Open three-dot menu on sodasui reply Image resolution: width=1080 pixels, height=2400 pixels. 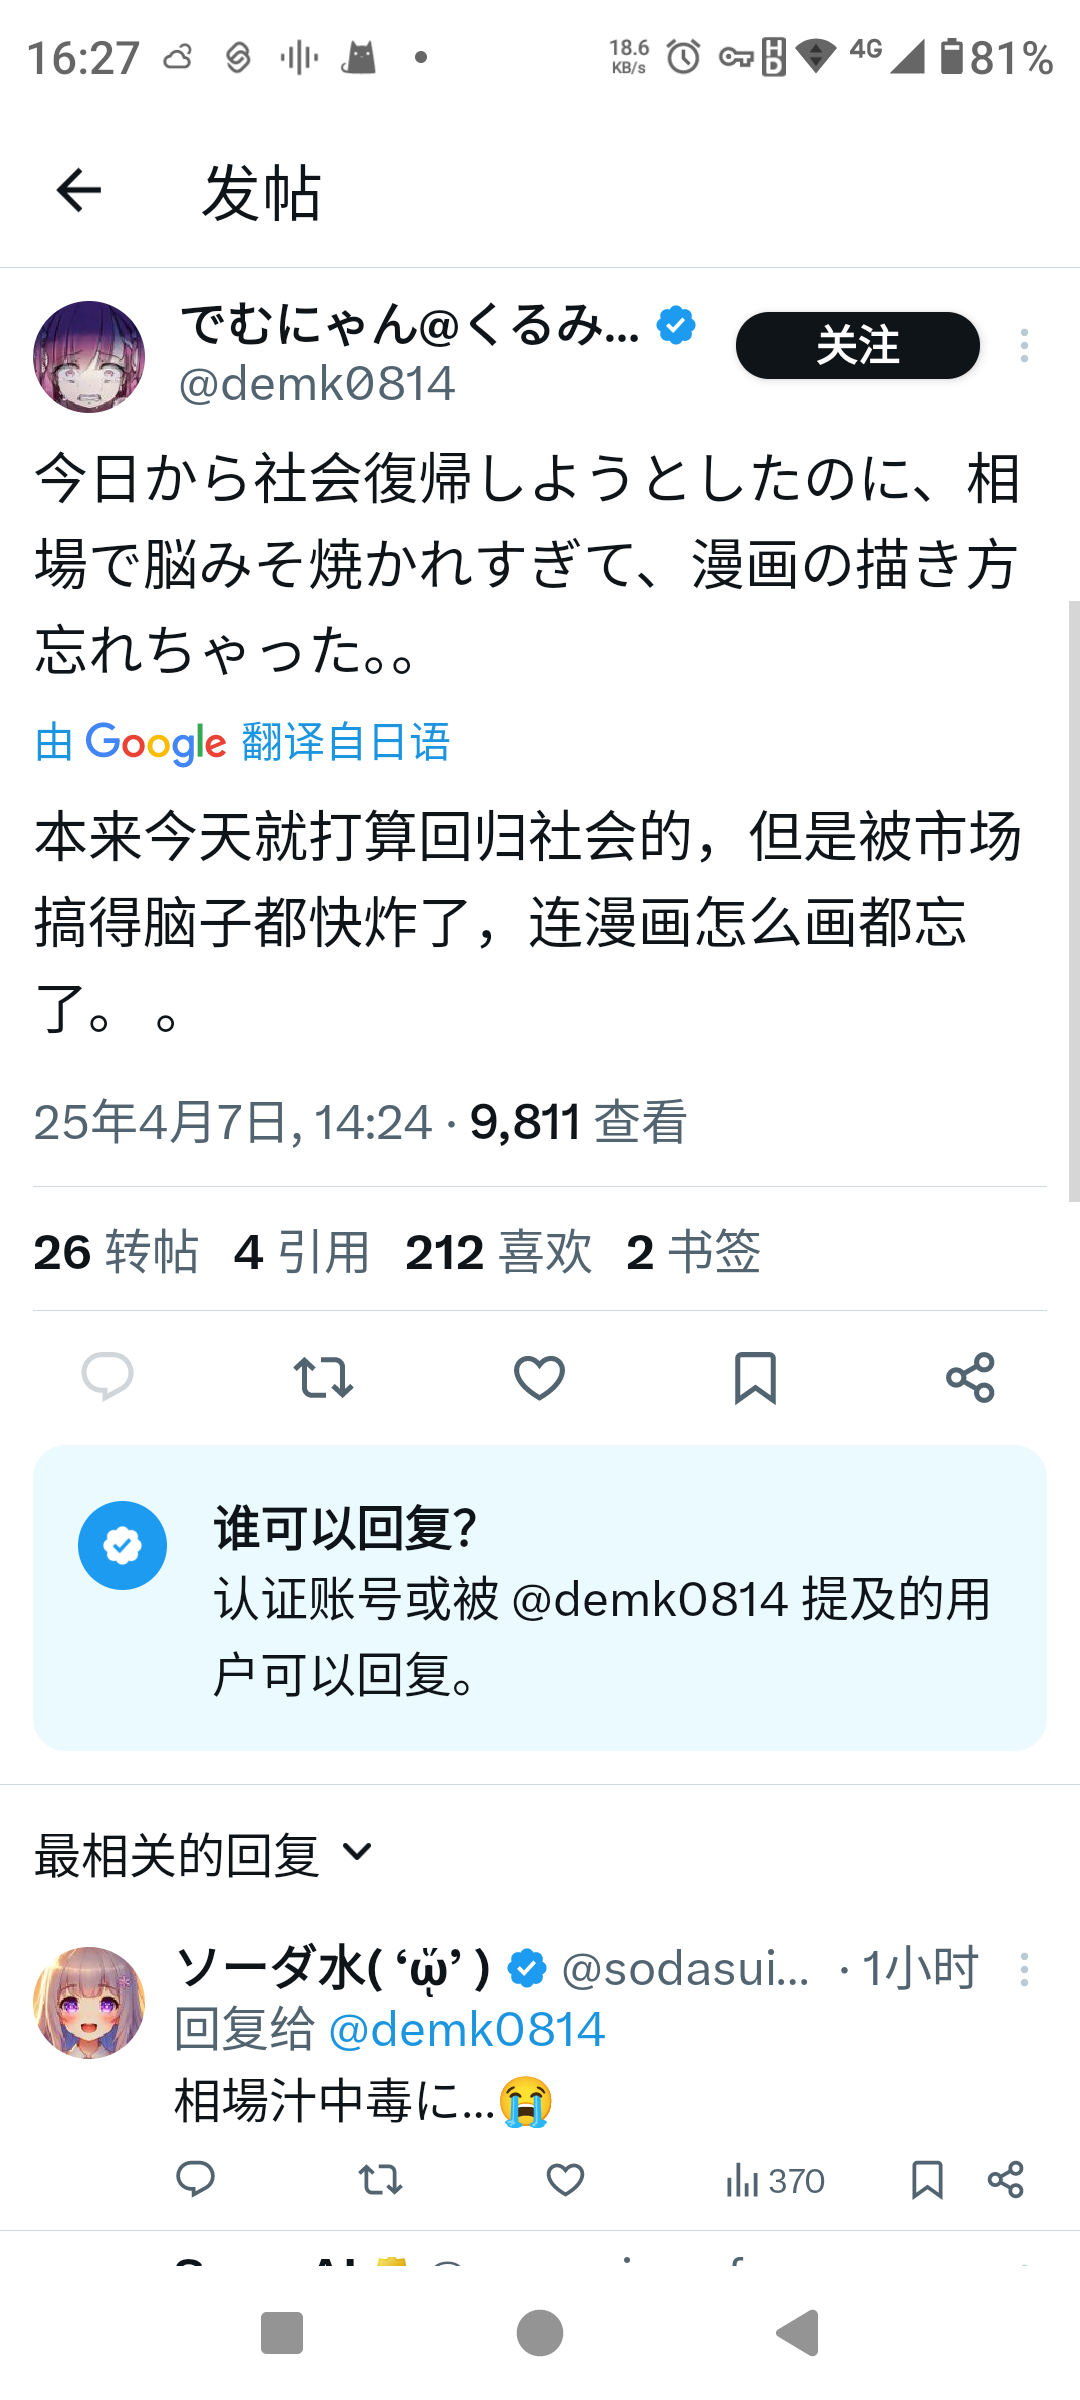(x=1024, y=1970)
